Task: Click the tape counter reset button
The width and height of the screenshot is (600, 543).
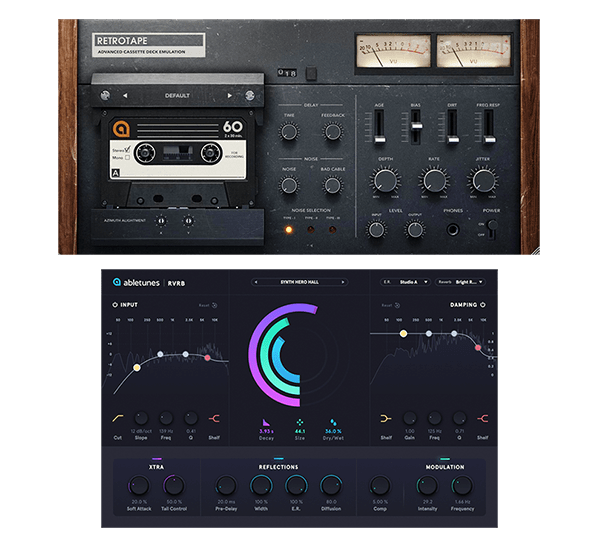Action: point(311,73)
